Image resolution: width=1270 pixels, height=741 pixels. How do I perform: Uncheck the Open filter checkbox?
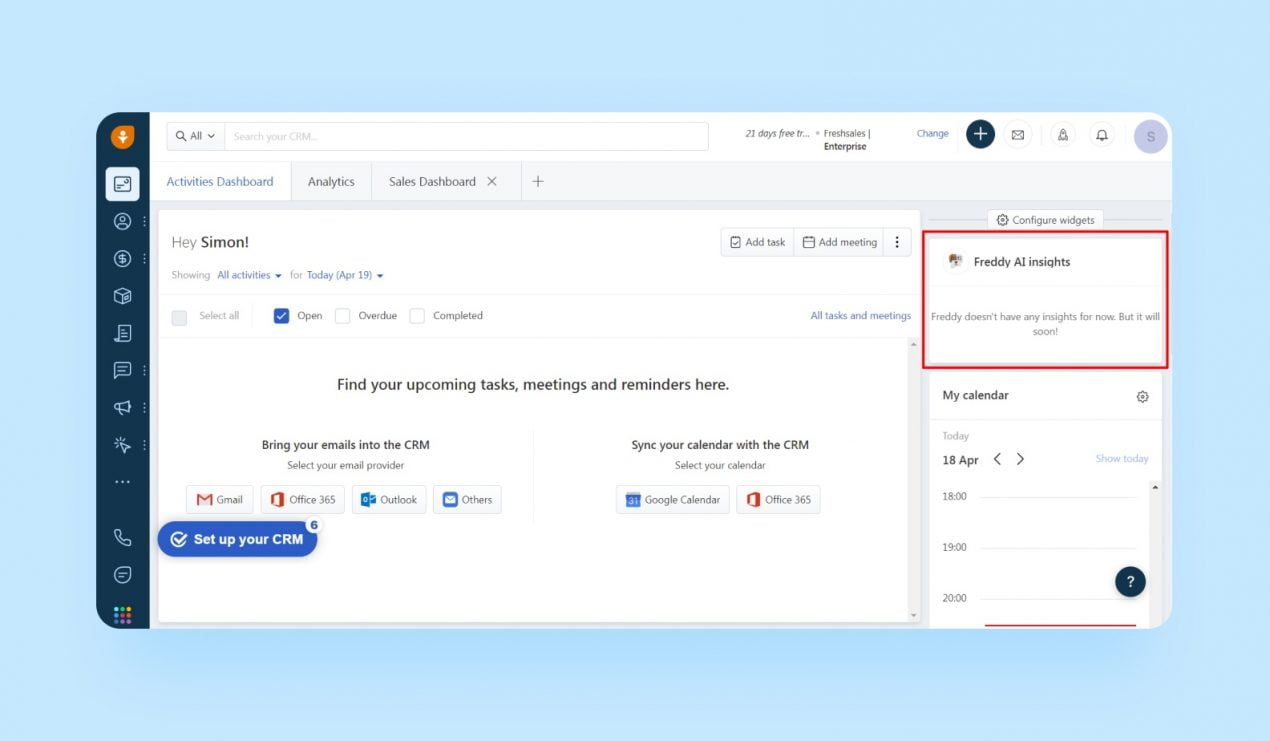pos(281,316)
